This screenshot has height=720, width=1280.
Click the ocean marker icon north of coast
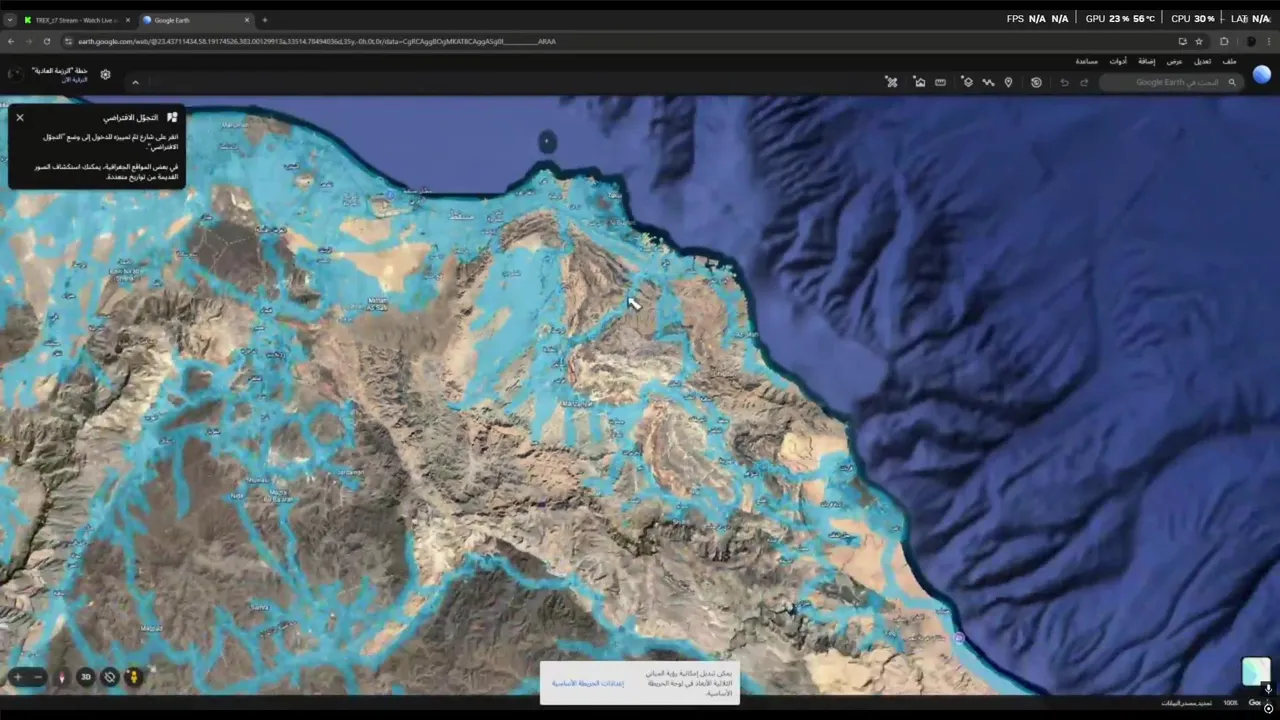pyautogui.click(x=547, y=142)
